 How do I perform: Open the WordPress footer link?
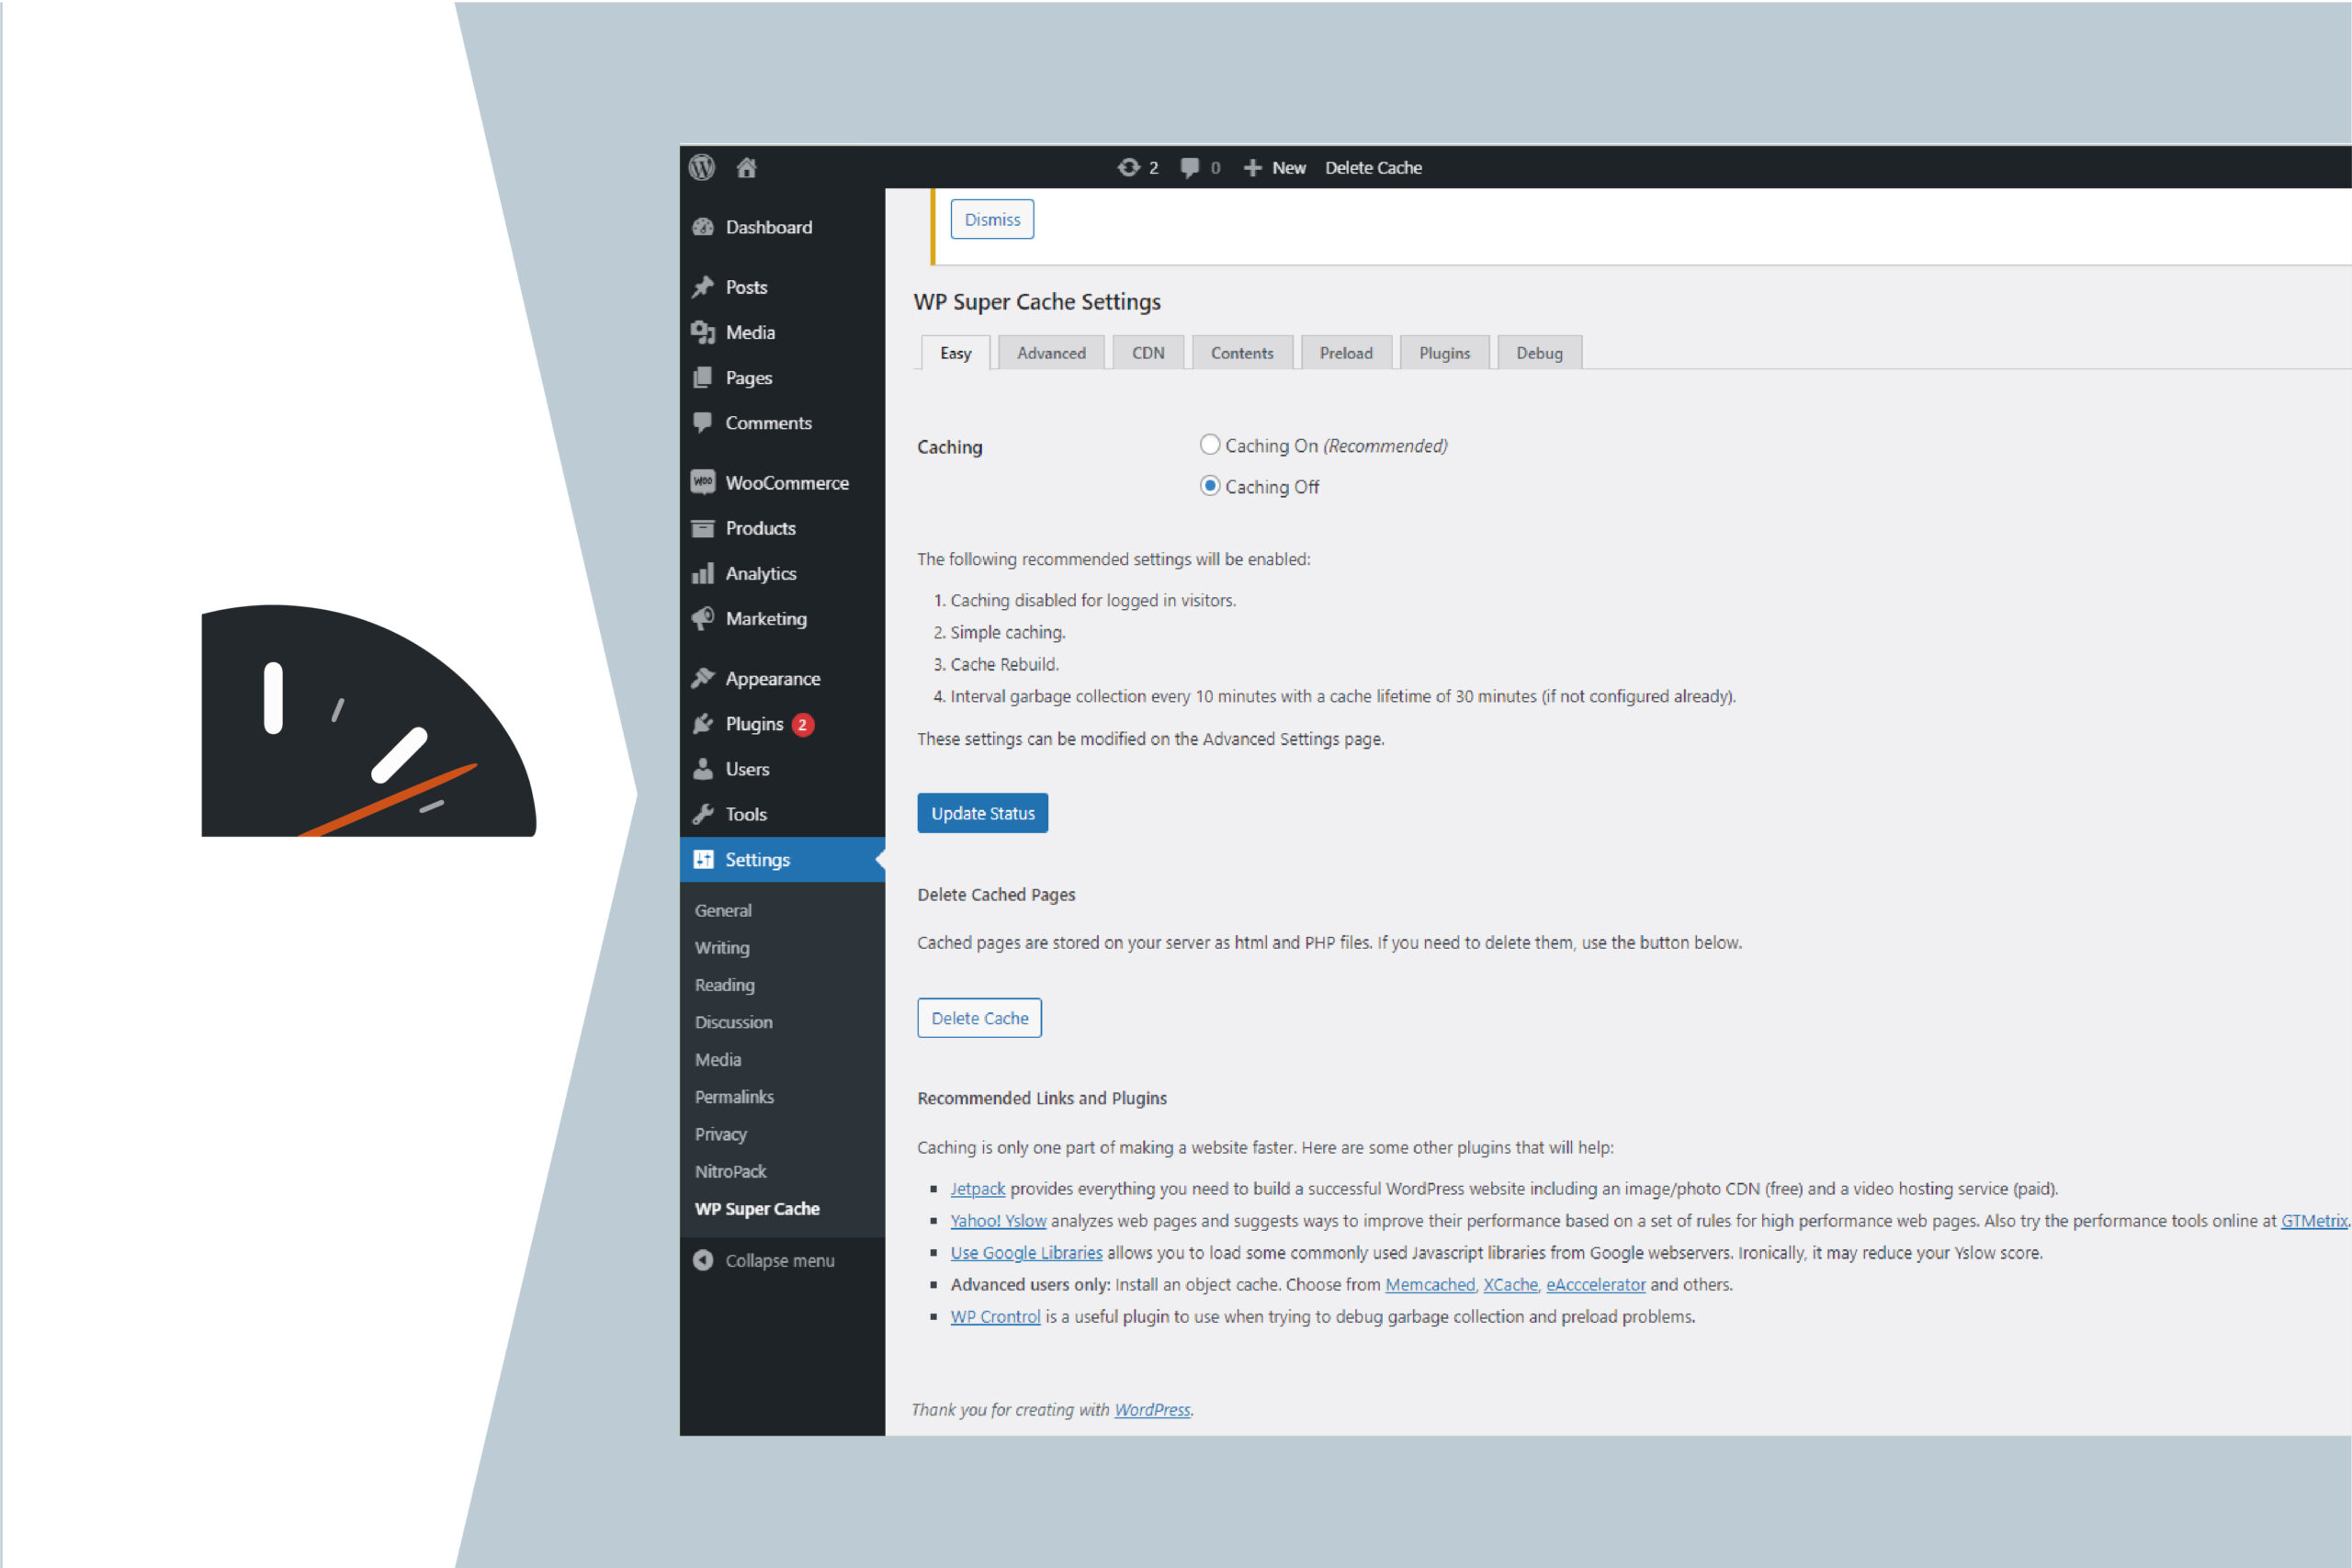pos(1152,1409)
